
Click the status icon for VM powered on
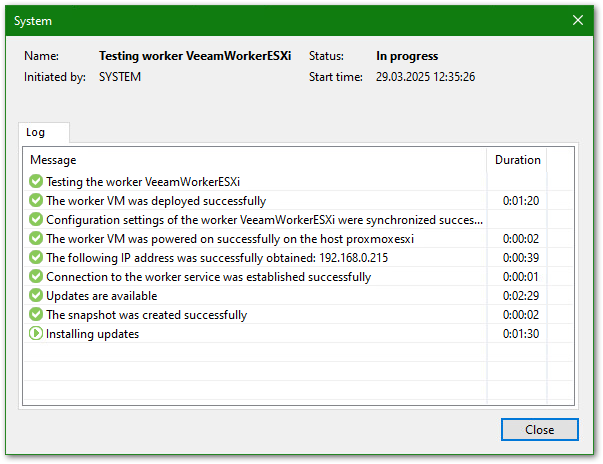(x=36, y=239)
